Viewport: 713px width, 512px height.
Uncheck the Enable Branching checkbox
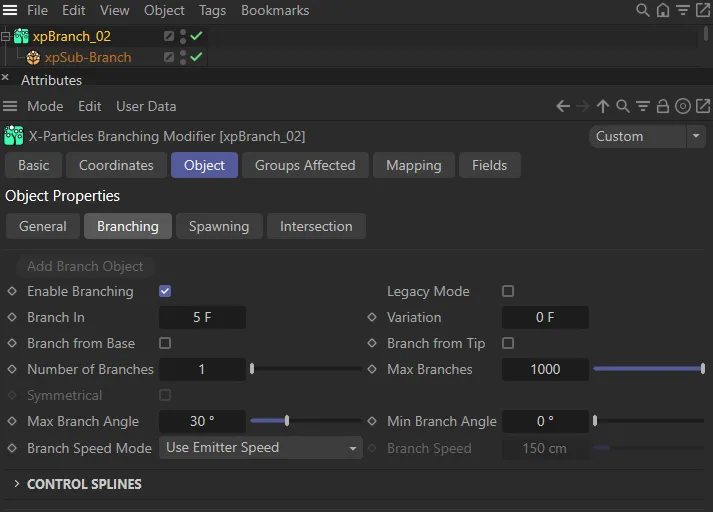click(165, 291)
